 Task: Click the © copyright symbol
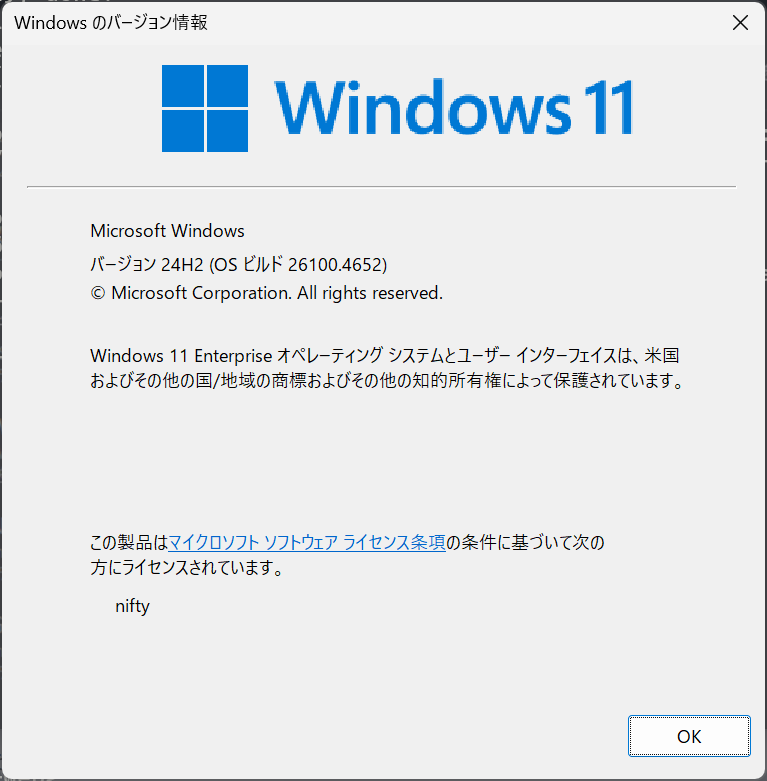point(98,293)
